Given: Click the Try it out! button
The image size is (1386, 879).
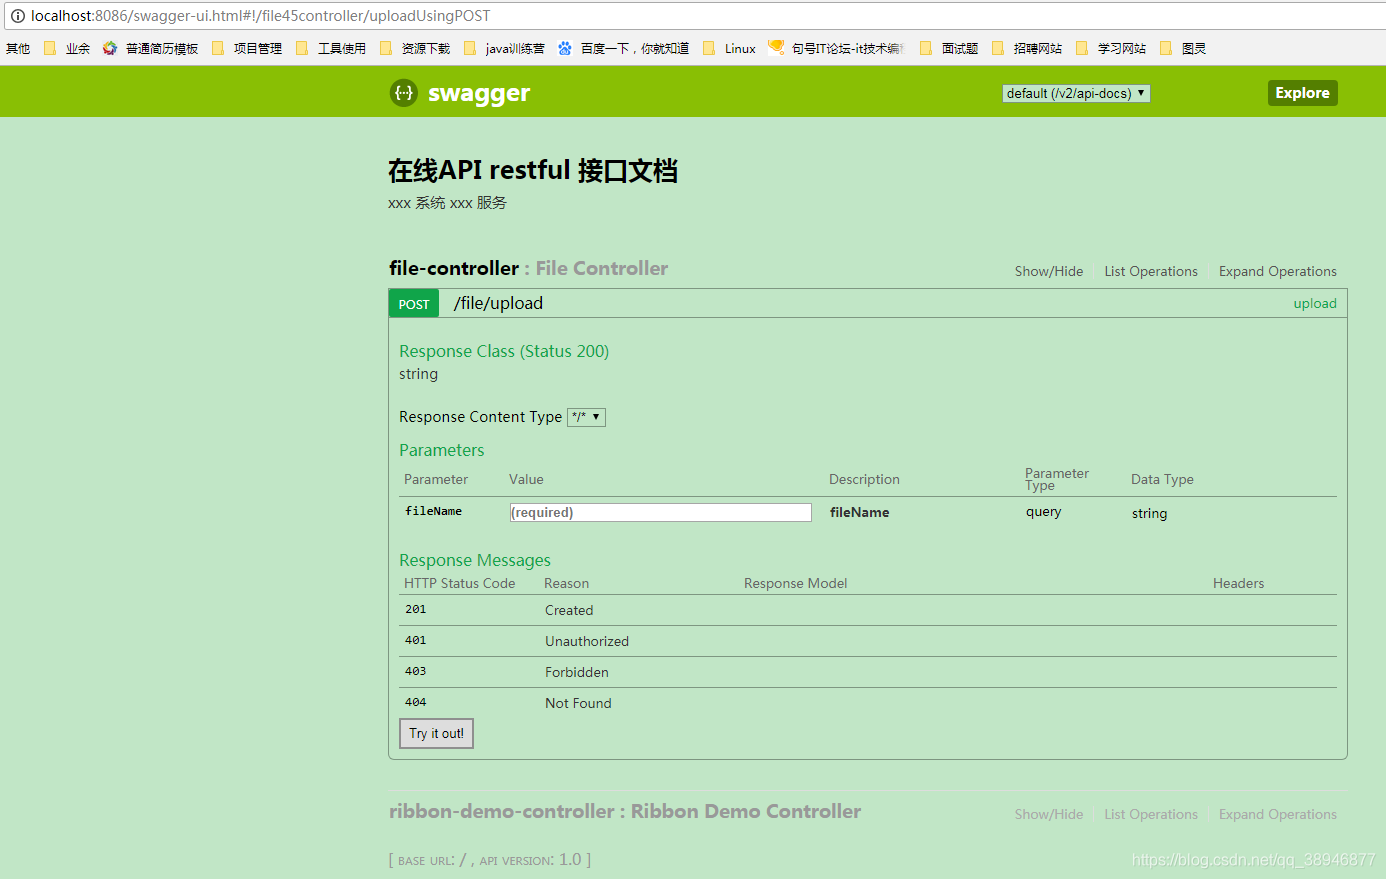Looking at the screenshot, I should [436, 733].
